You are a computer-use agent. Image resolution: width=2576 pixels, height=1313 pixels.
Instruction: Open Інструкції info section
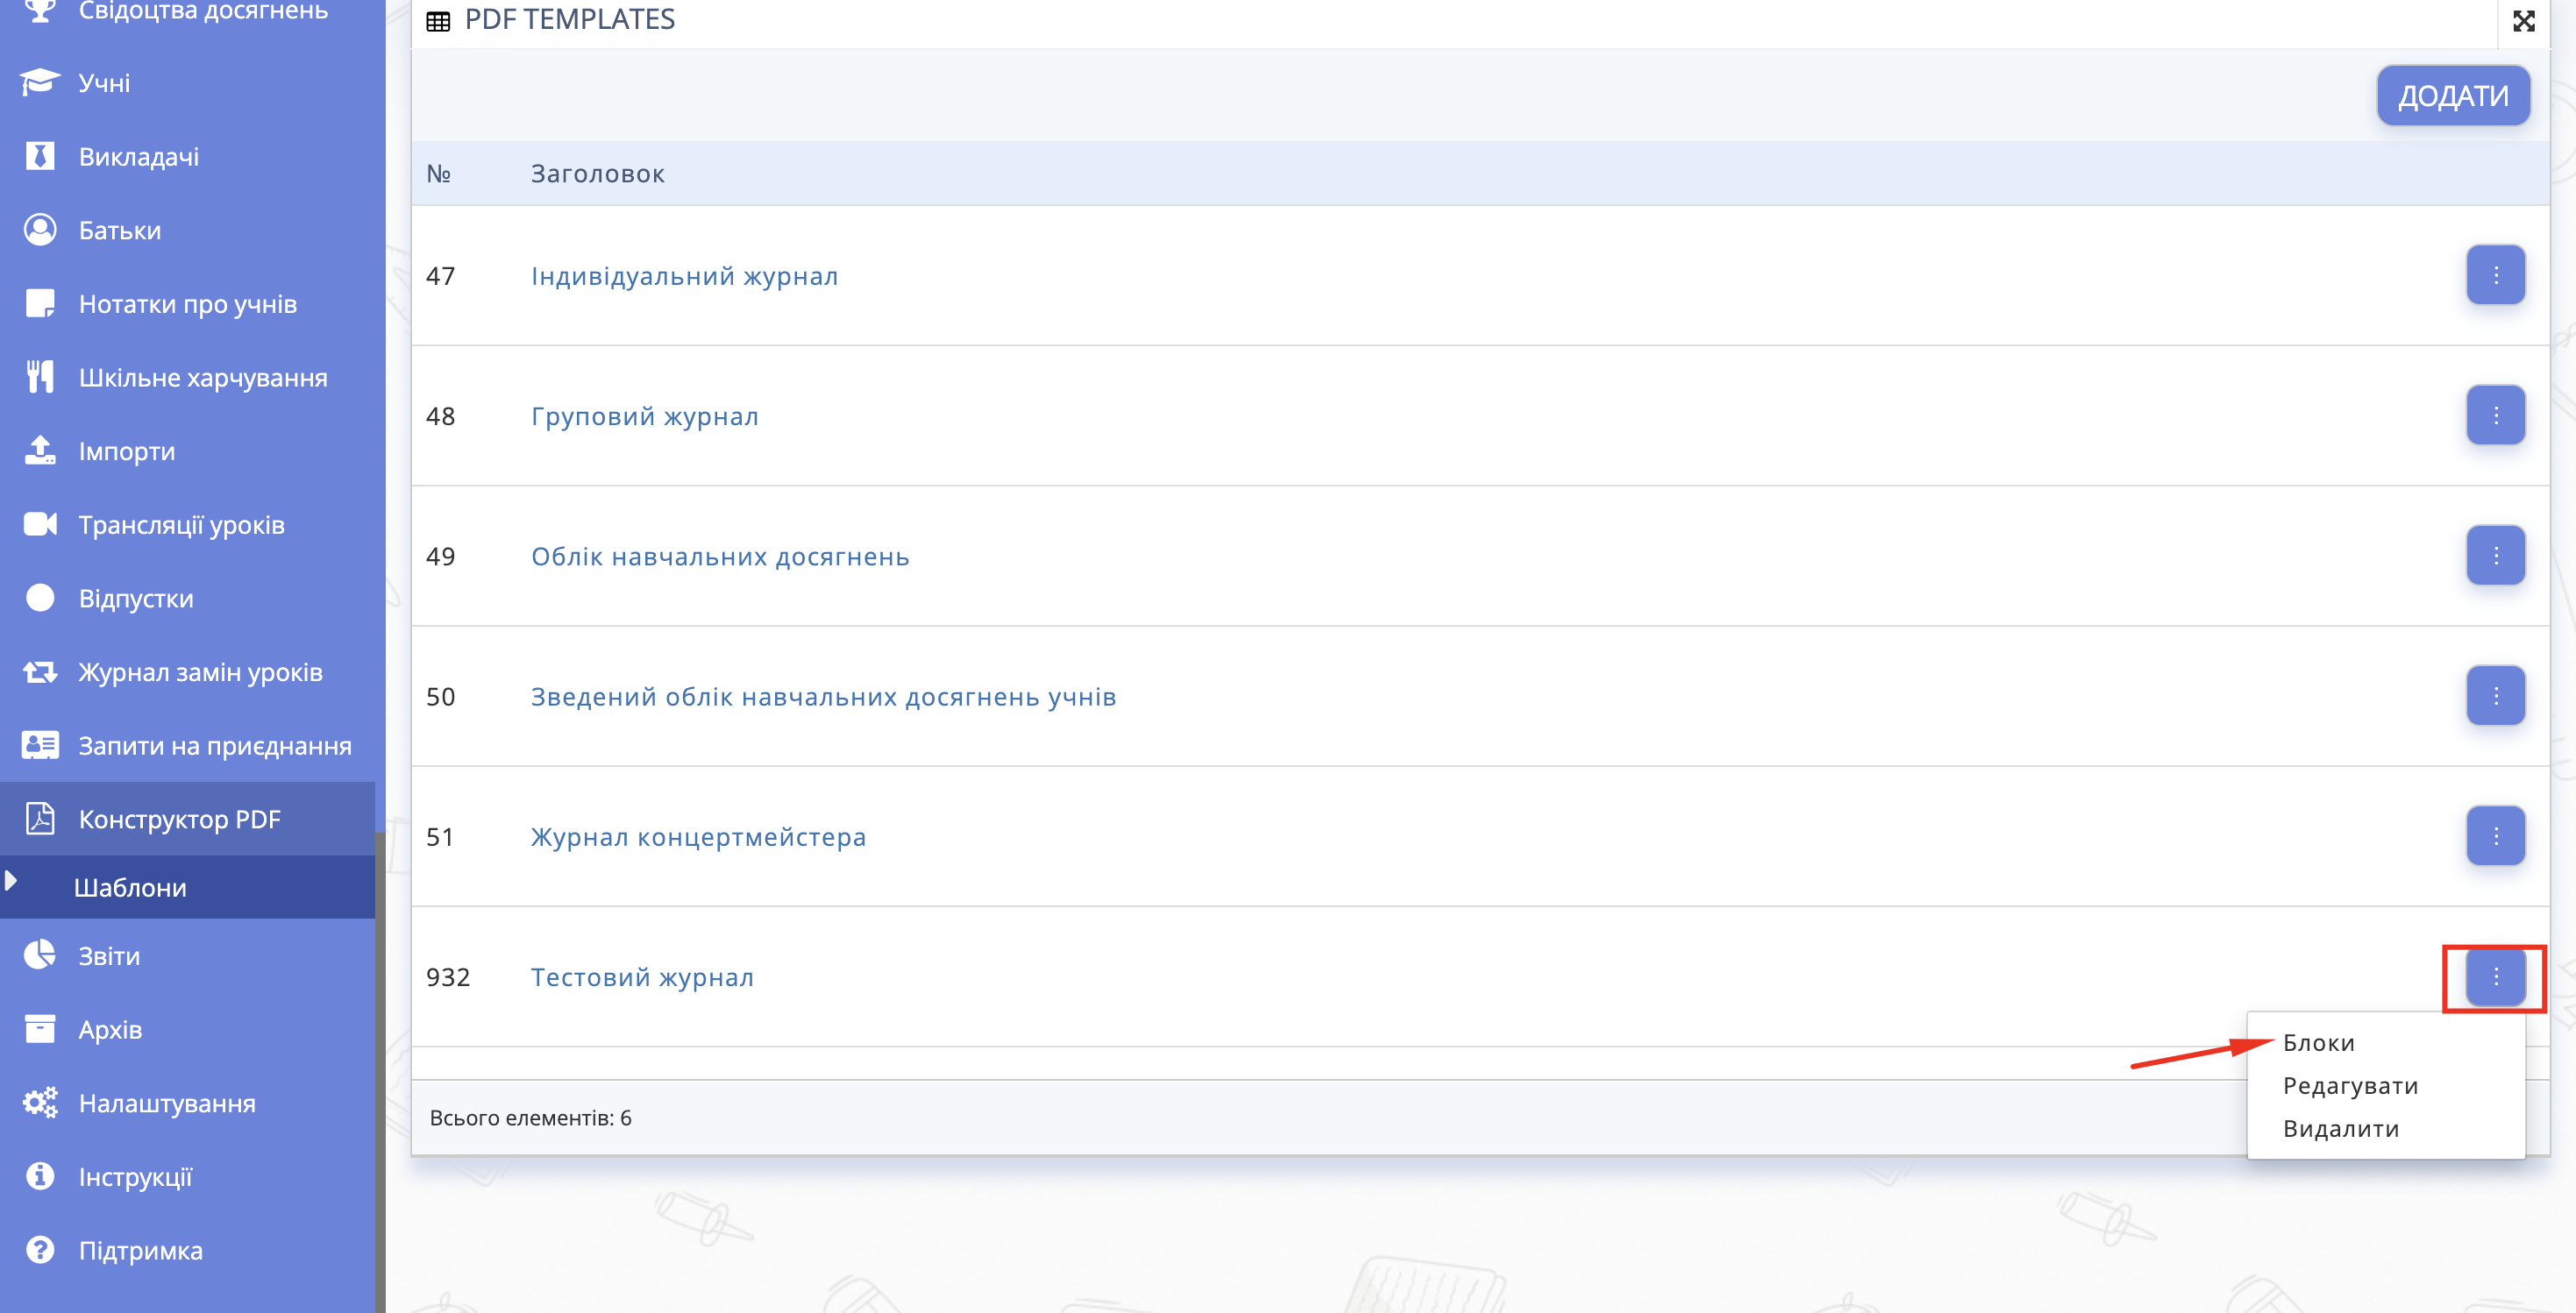tap(135, 1177)
